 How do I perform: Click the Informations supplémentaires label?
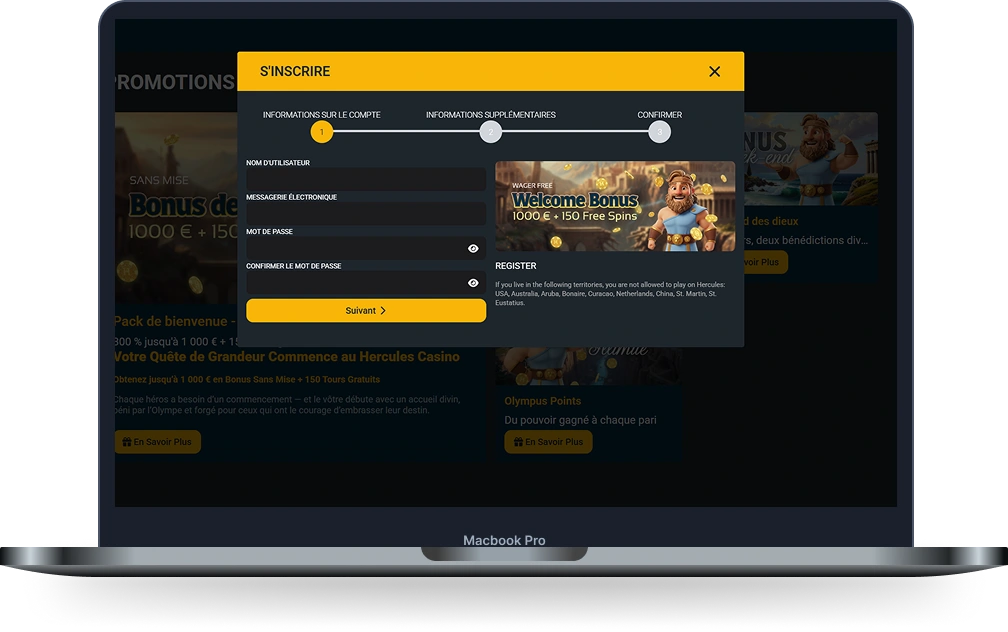[x=490, y=114]
